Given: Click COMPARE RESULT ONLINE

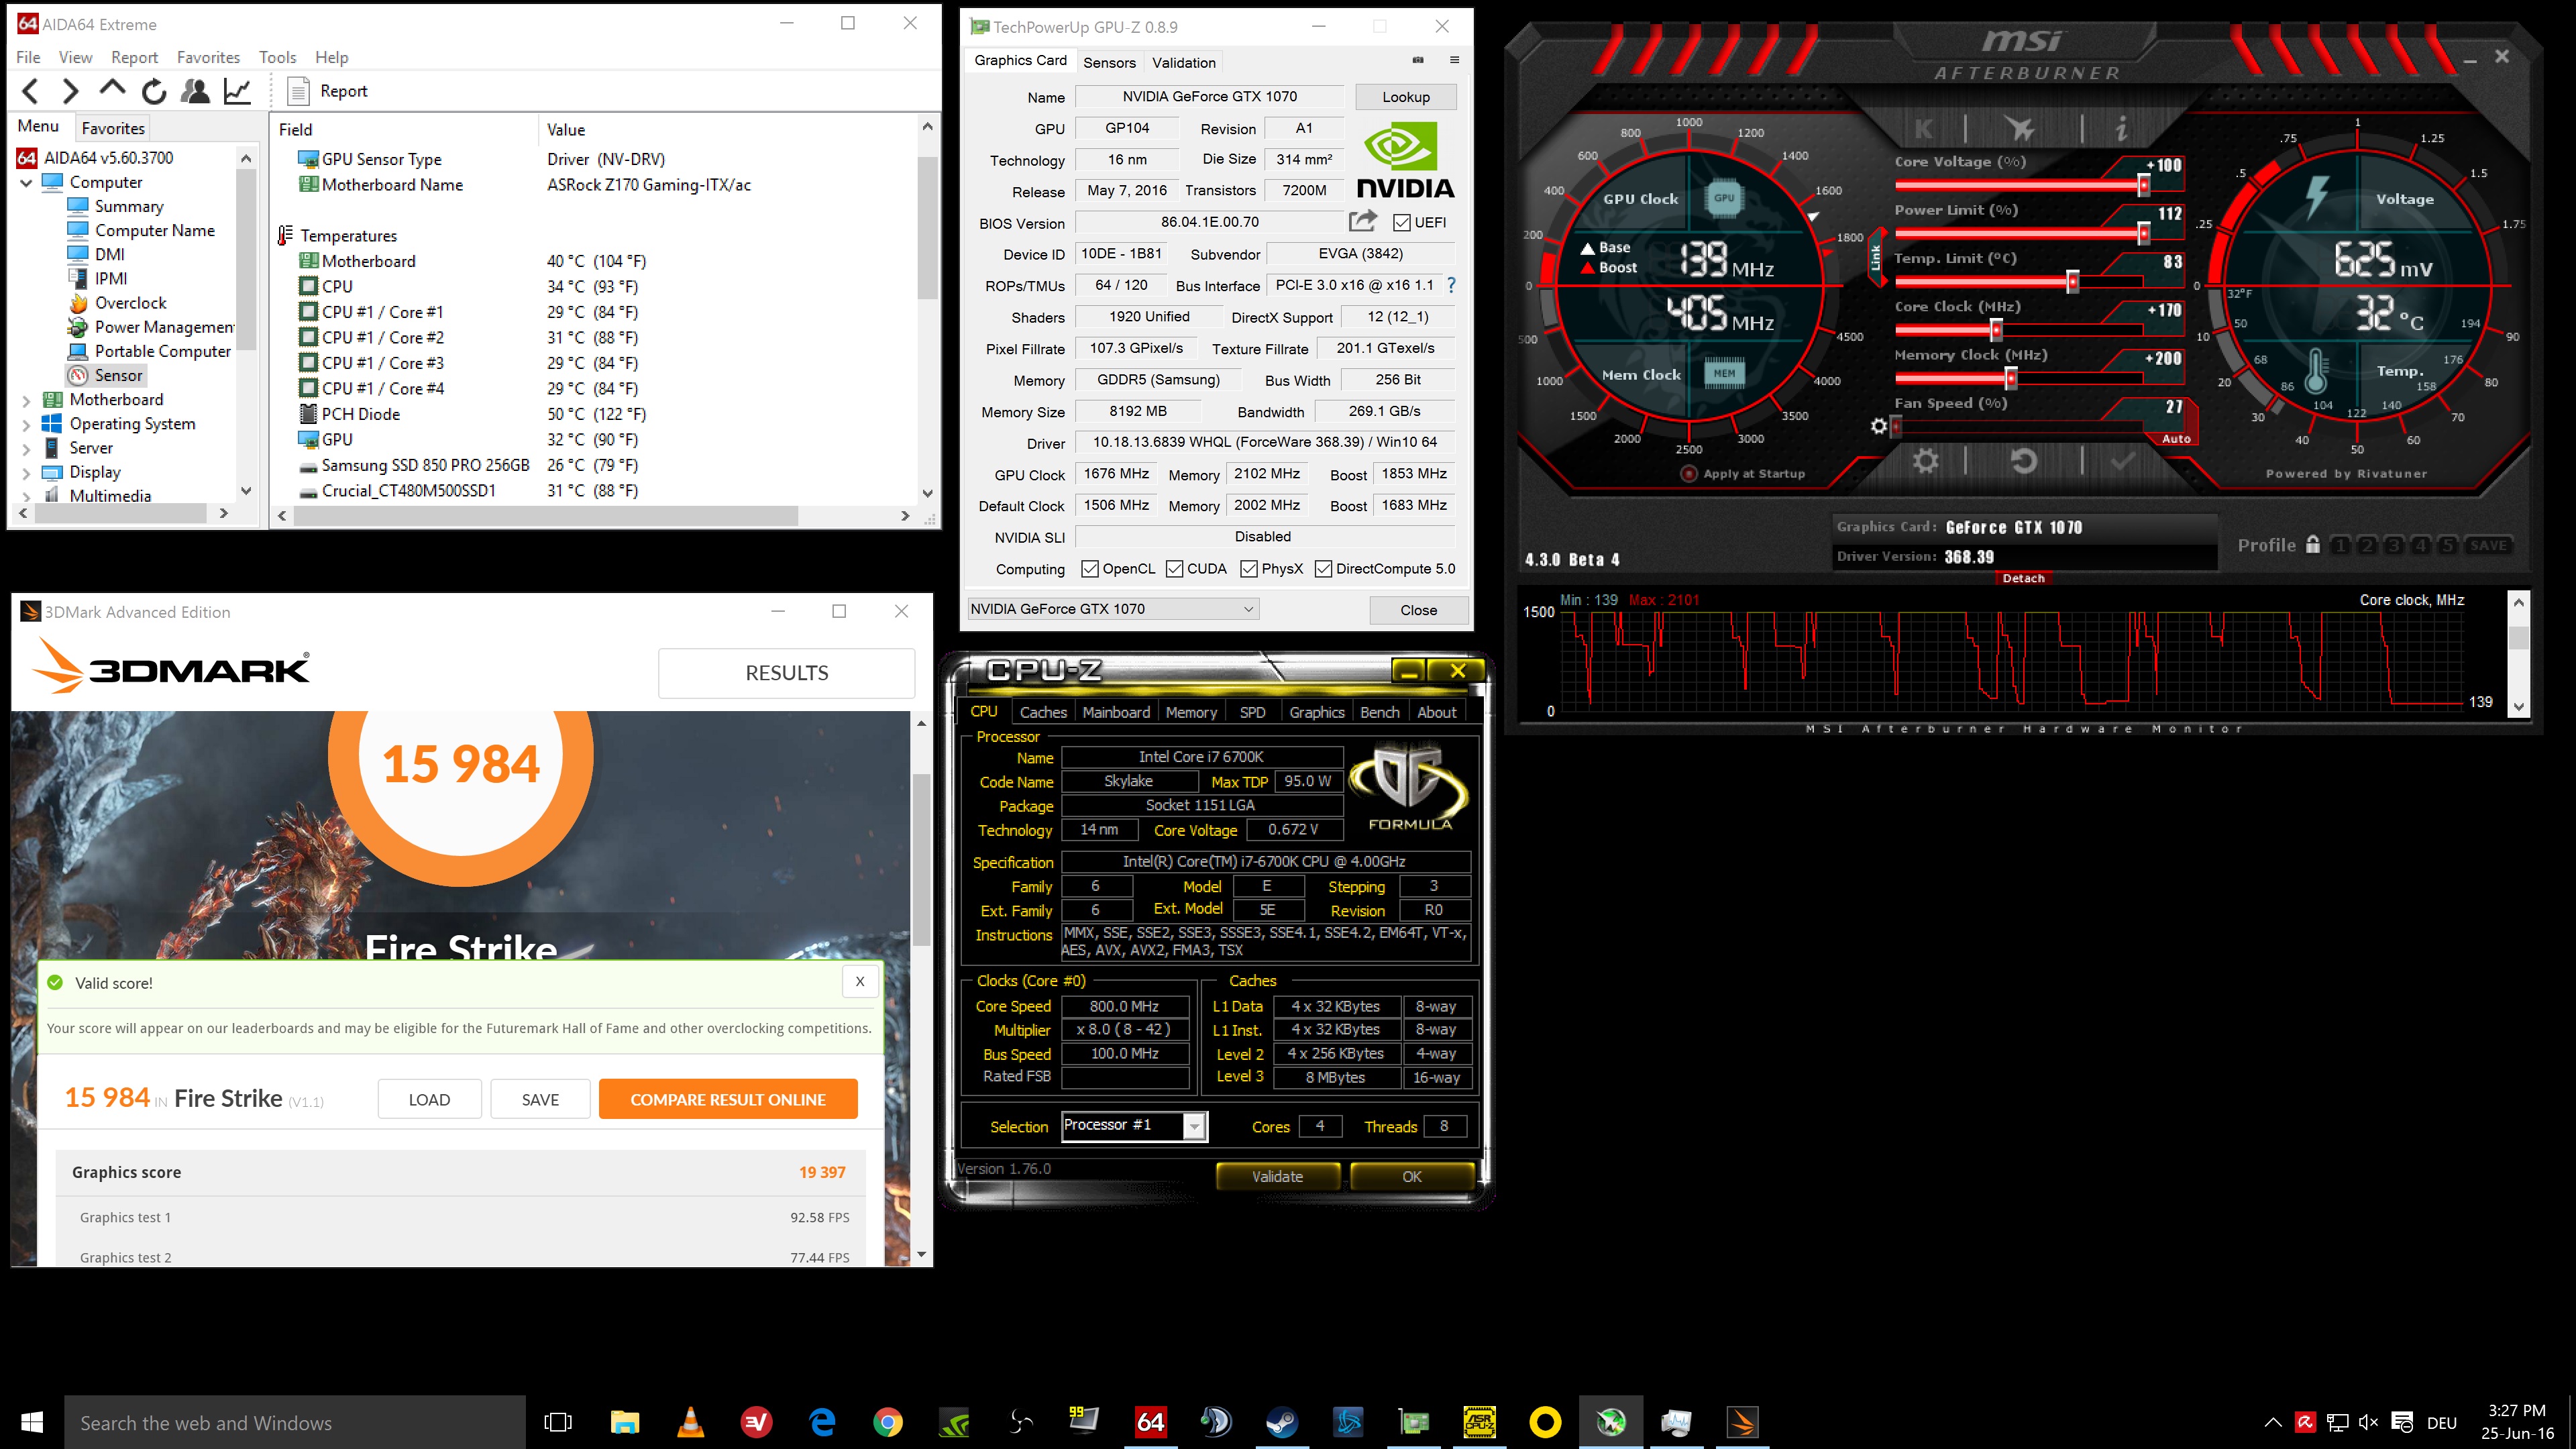Looking at the screenshot, I should click(728, 1099).
